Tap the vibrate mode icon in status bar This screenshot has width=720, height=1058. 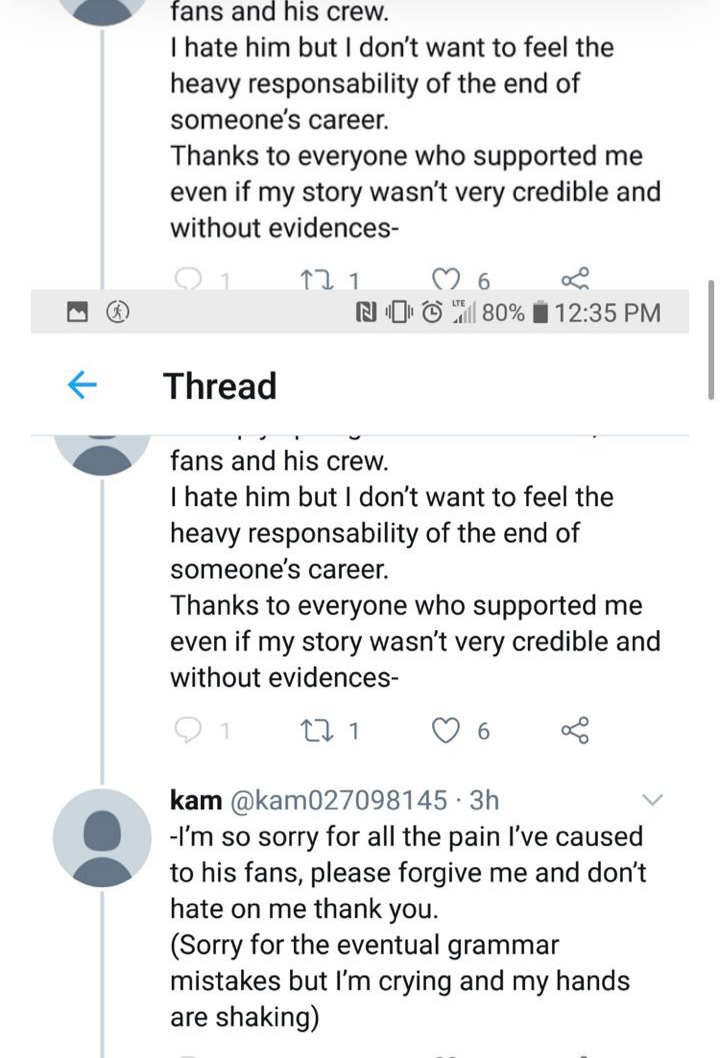pyautogui.click(x=398, y=313)
